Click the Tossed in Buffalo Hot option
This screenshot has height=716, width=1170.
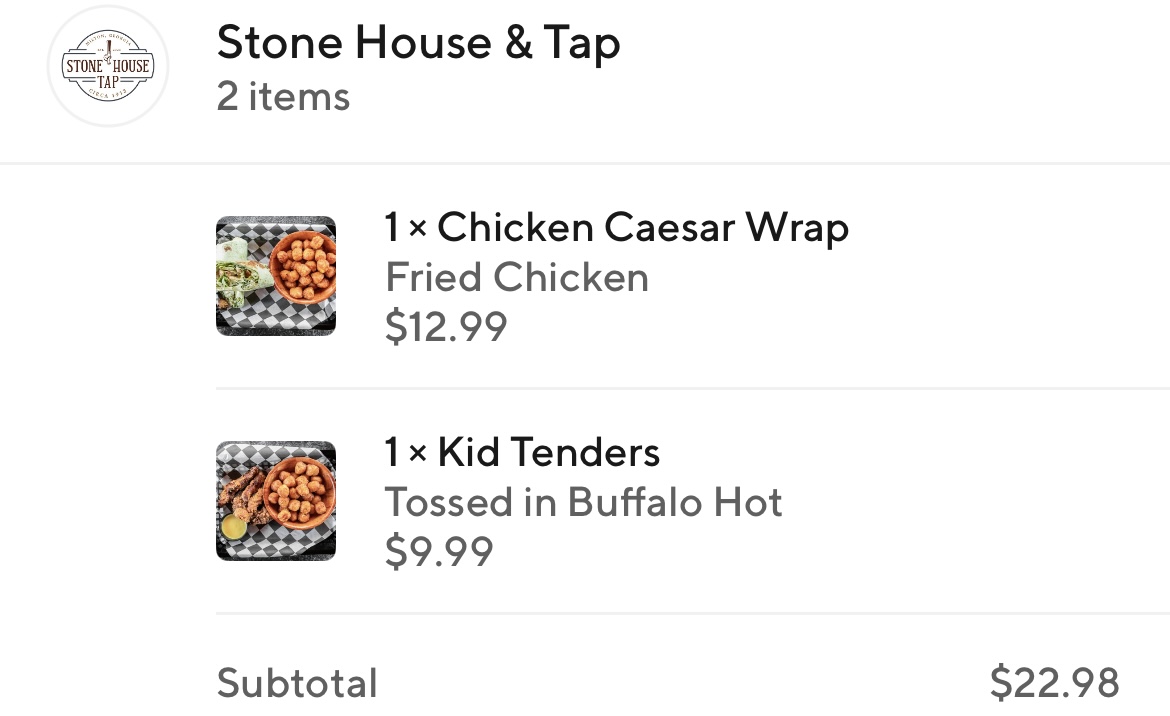pyautogui.click(x=583, y=502)
